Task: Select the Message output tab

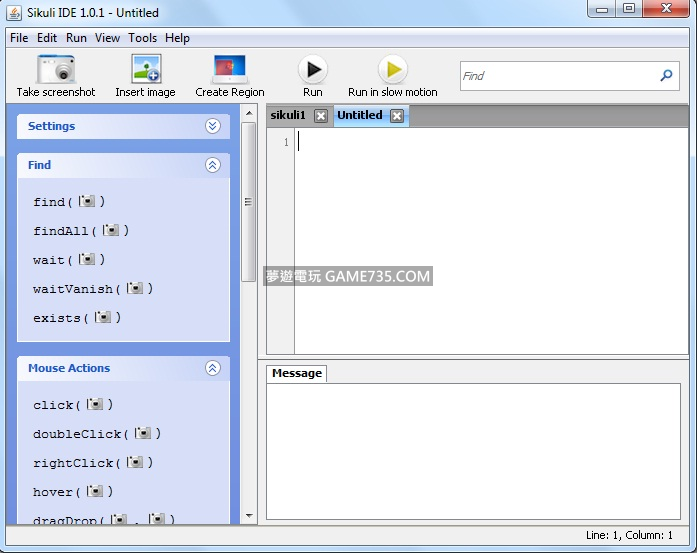Action: pos(297,373)
